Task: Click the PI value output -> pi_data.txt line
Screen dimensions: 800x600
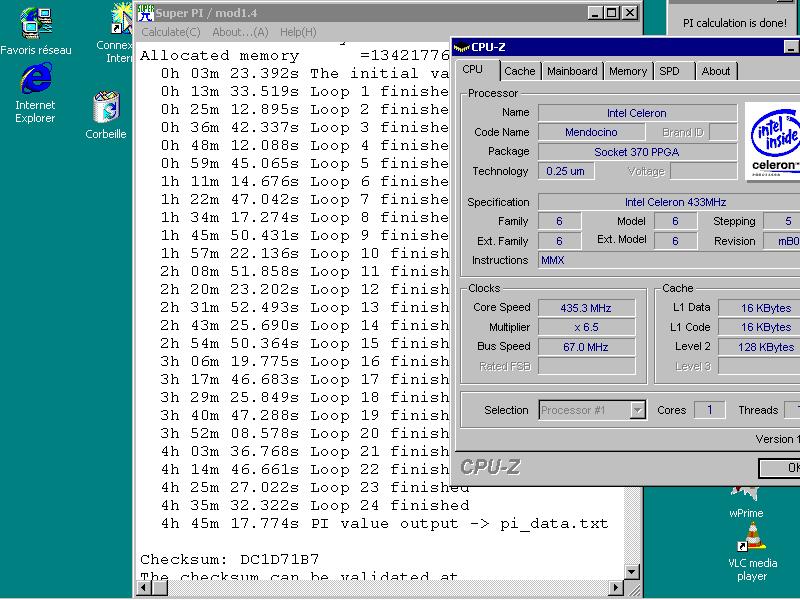Action: pos(385,523)
